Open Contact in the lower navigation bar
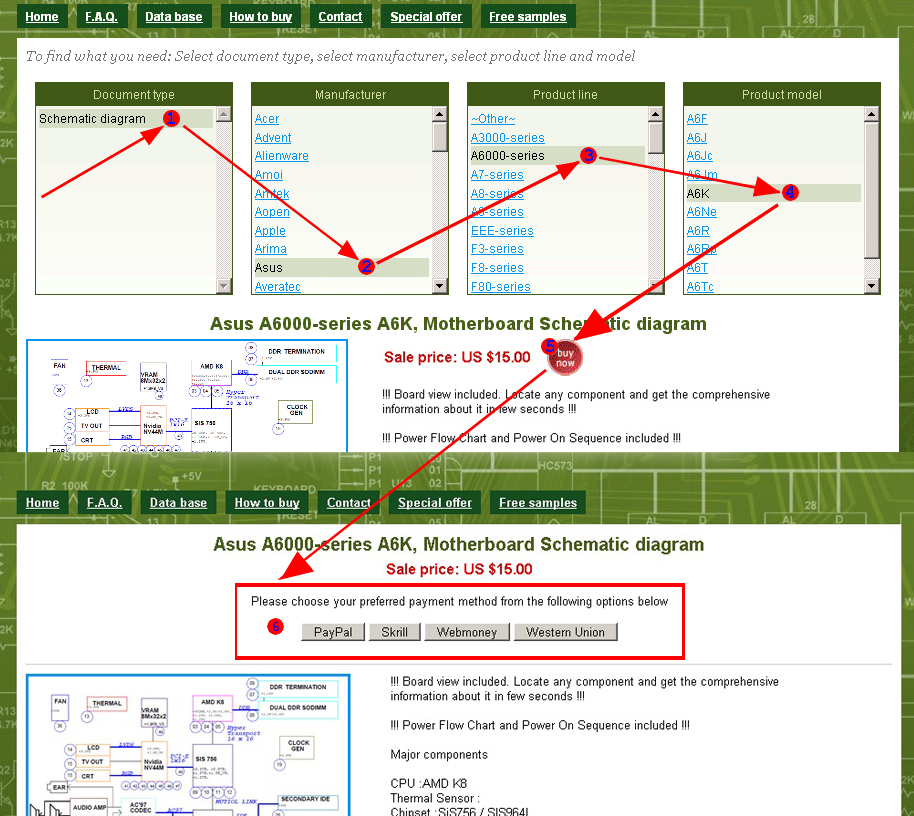The height and width of the screenshot is (816, 914). pyautogui.click(x=349, y=502)
